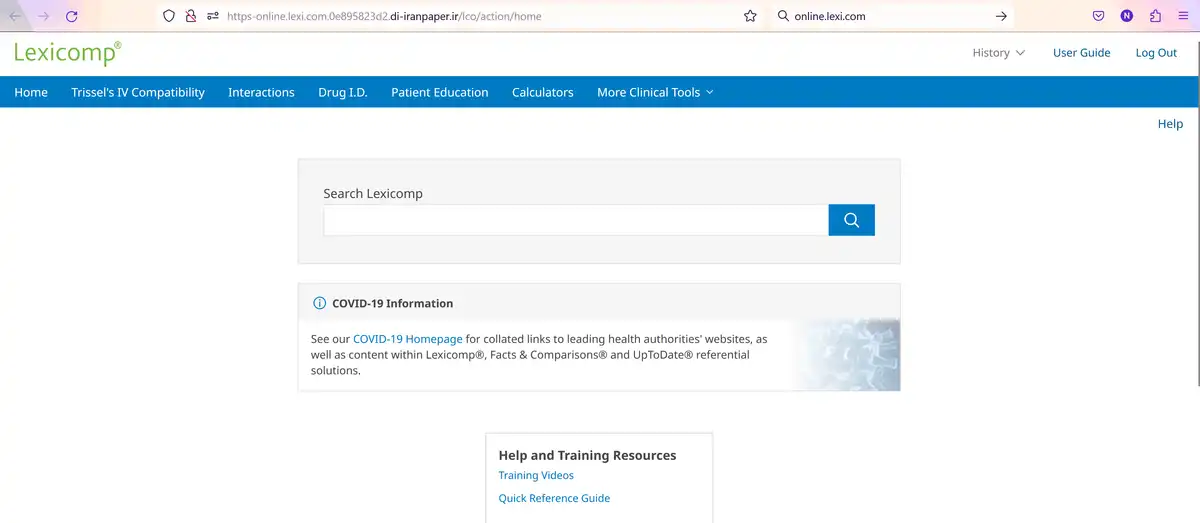Open the Firefox hamburger menu
Screen dimensions: 1200x523
coord(1183,16)
